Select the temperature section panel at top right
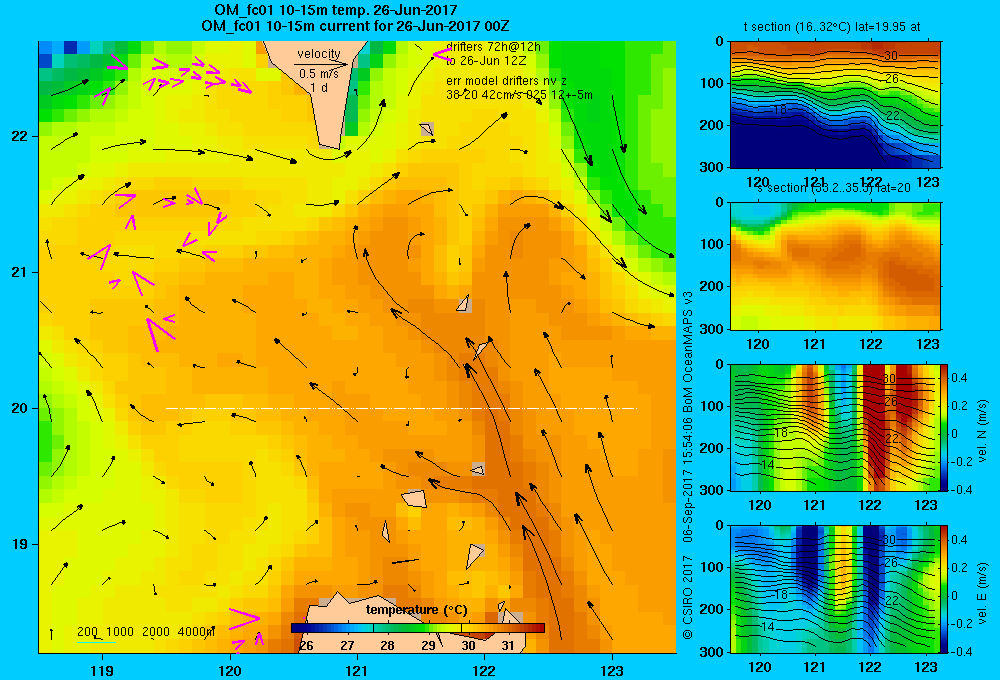The width and height of the screenshot is (1000, 680). pos(835,105)
